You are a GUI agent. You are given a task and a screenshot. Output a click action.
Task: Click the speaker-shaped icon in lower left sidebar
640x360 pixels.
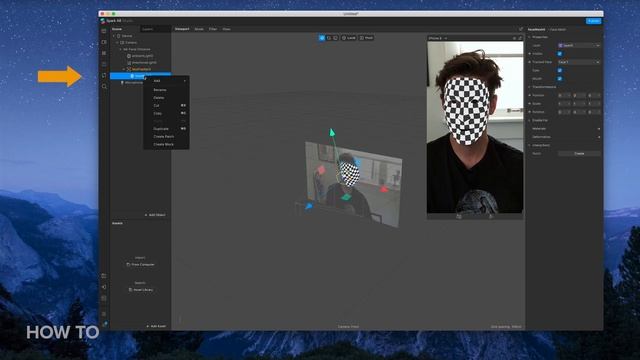click(104, 287)
